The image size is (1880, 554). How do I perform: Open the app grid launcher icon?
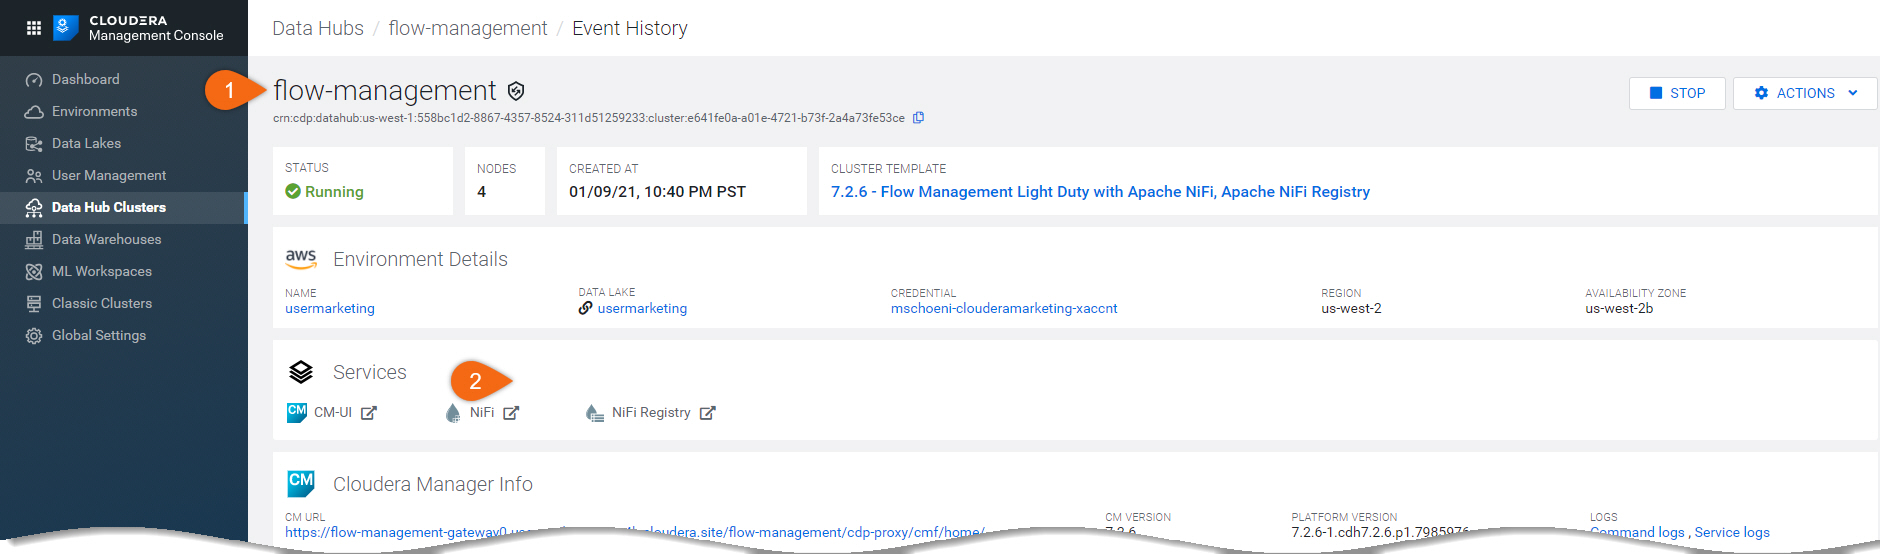[x=33, y=28]
